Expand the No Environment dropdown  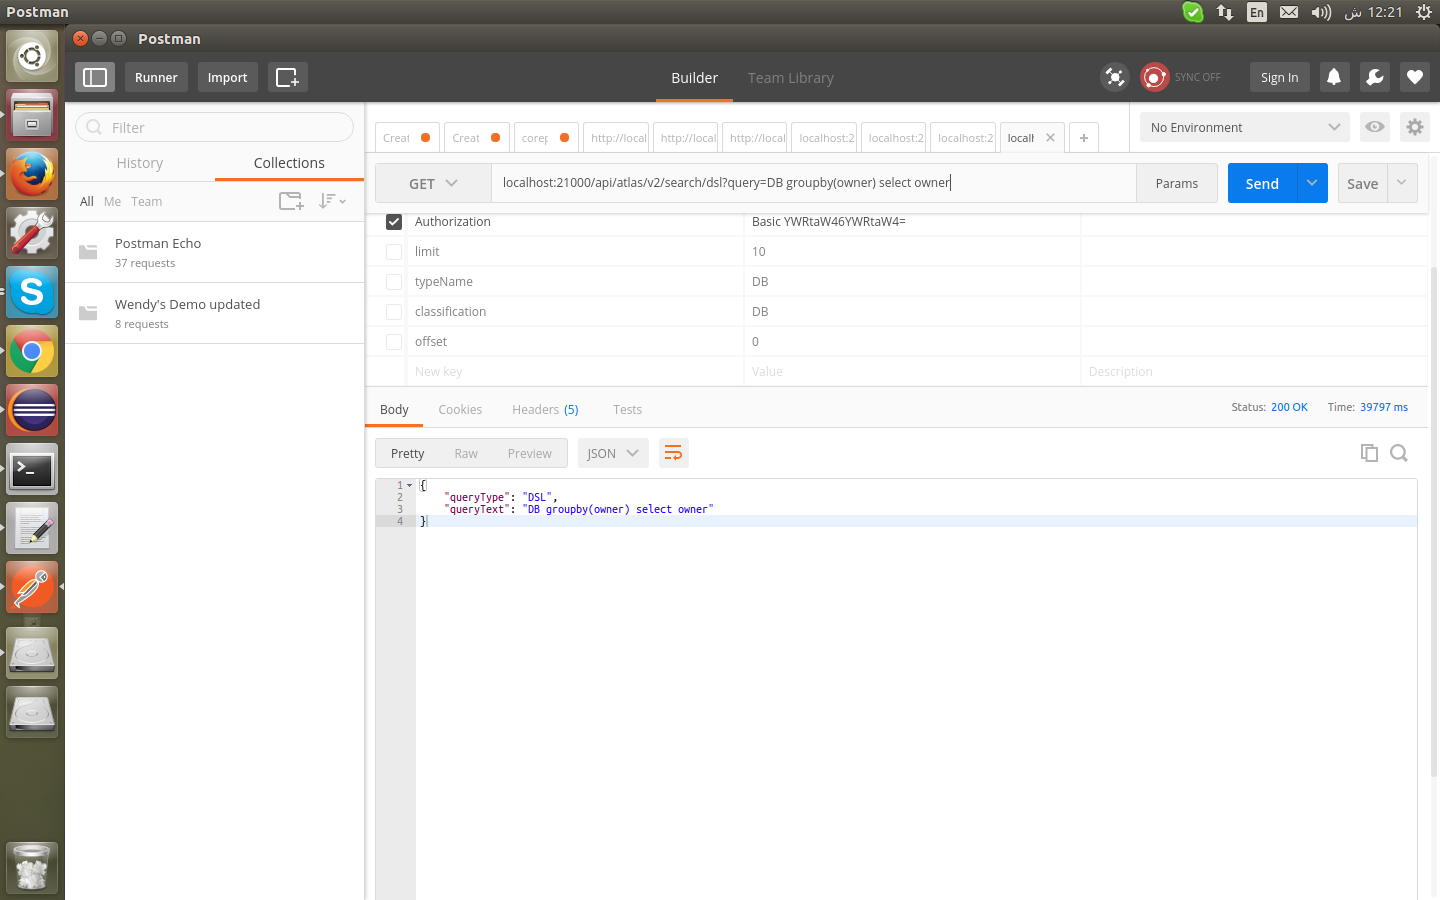1243,127
